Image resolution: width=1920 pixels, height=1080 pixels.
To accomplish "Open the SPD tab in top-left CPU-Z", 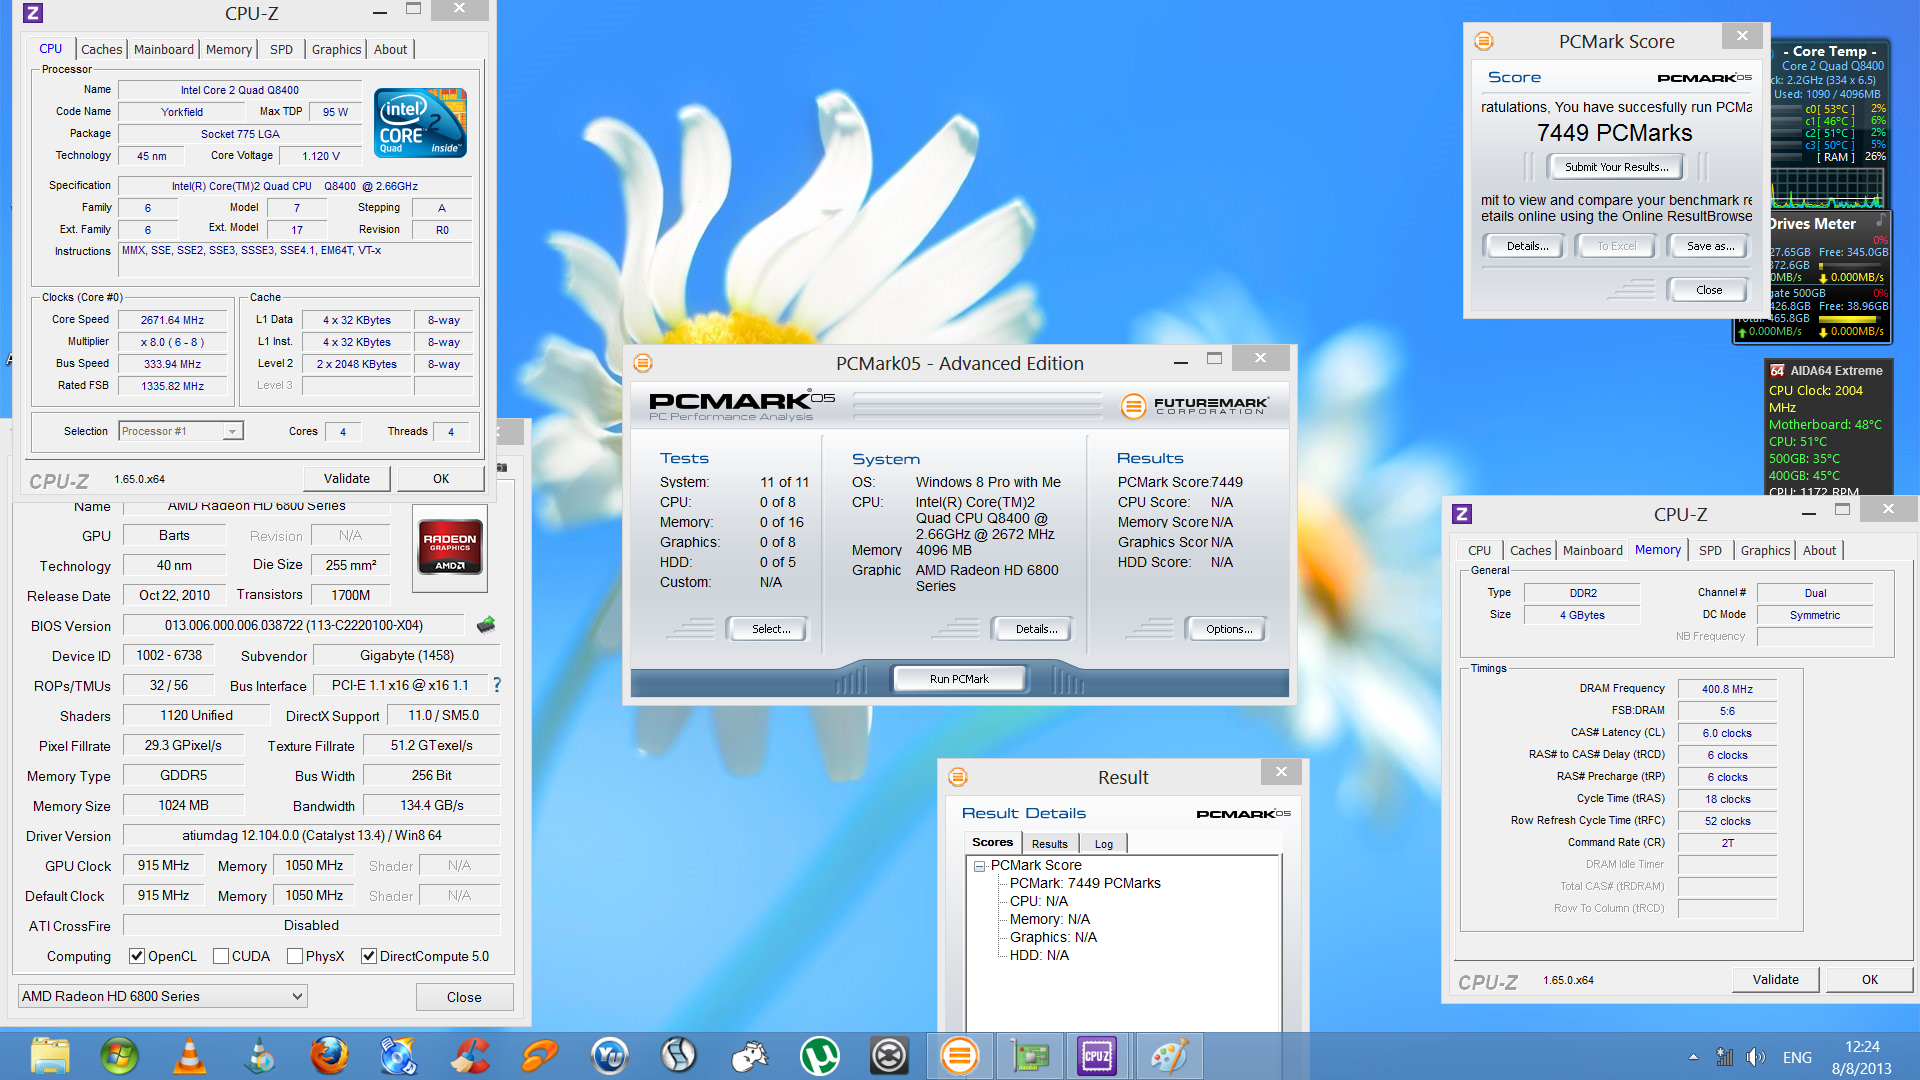I will 282,49.
